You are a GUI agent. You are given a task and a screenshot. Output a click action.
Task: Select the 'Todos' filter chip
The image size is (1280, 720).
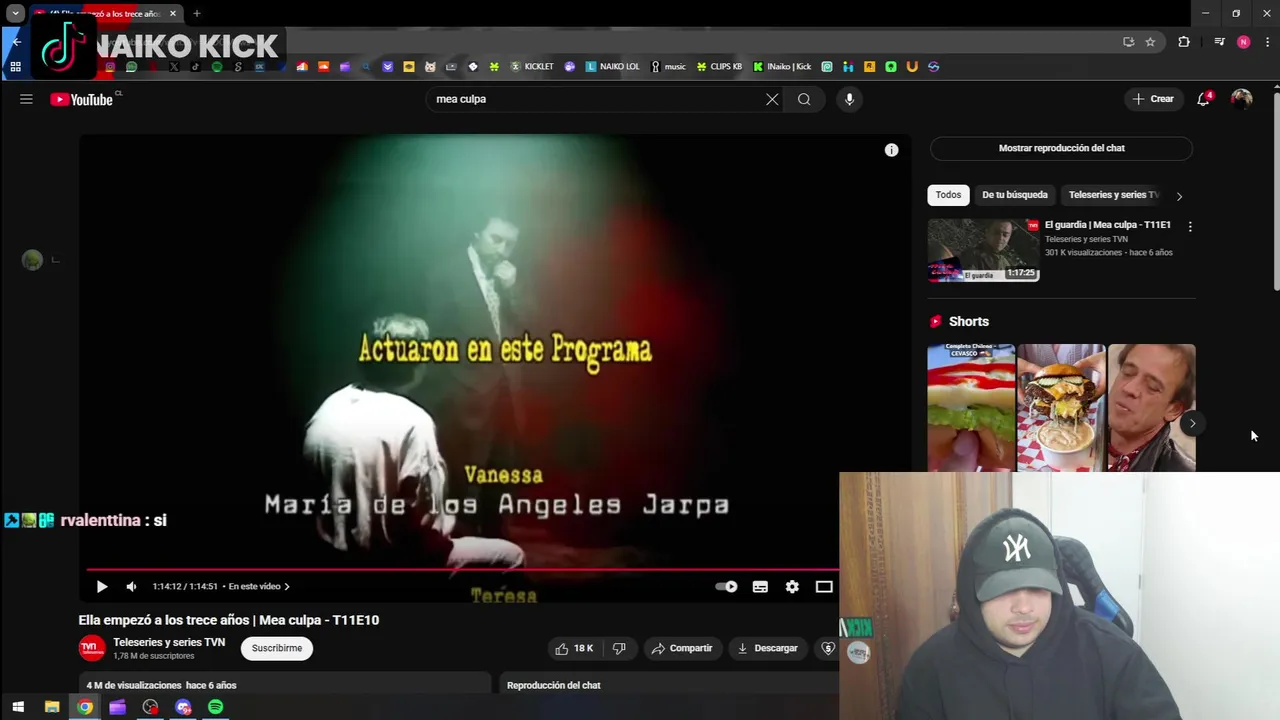tap(948, 195)
